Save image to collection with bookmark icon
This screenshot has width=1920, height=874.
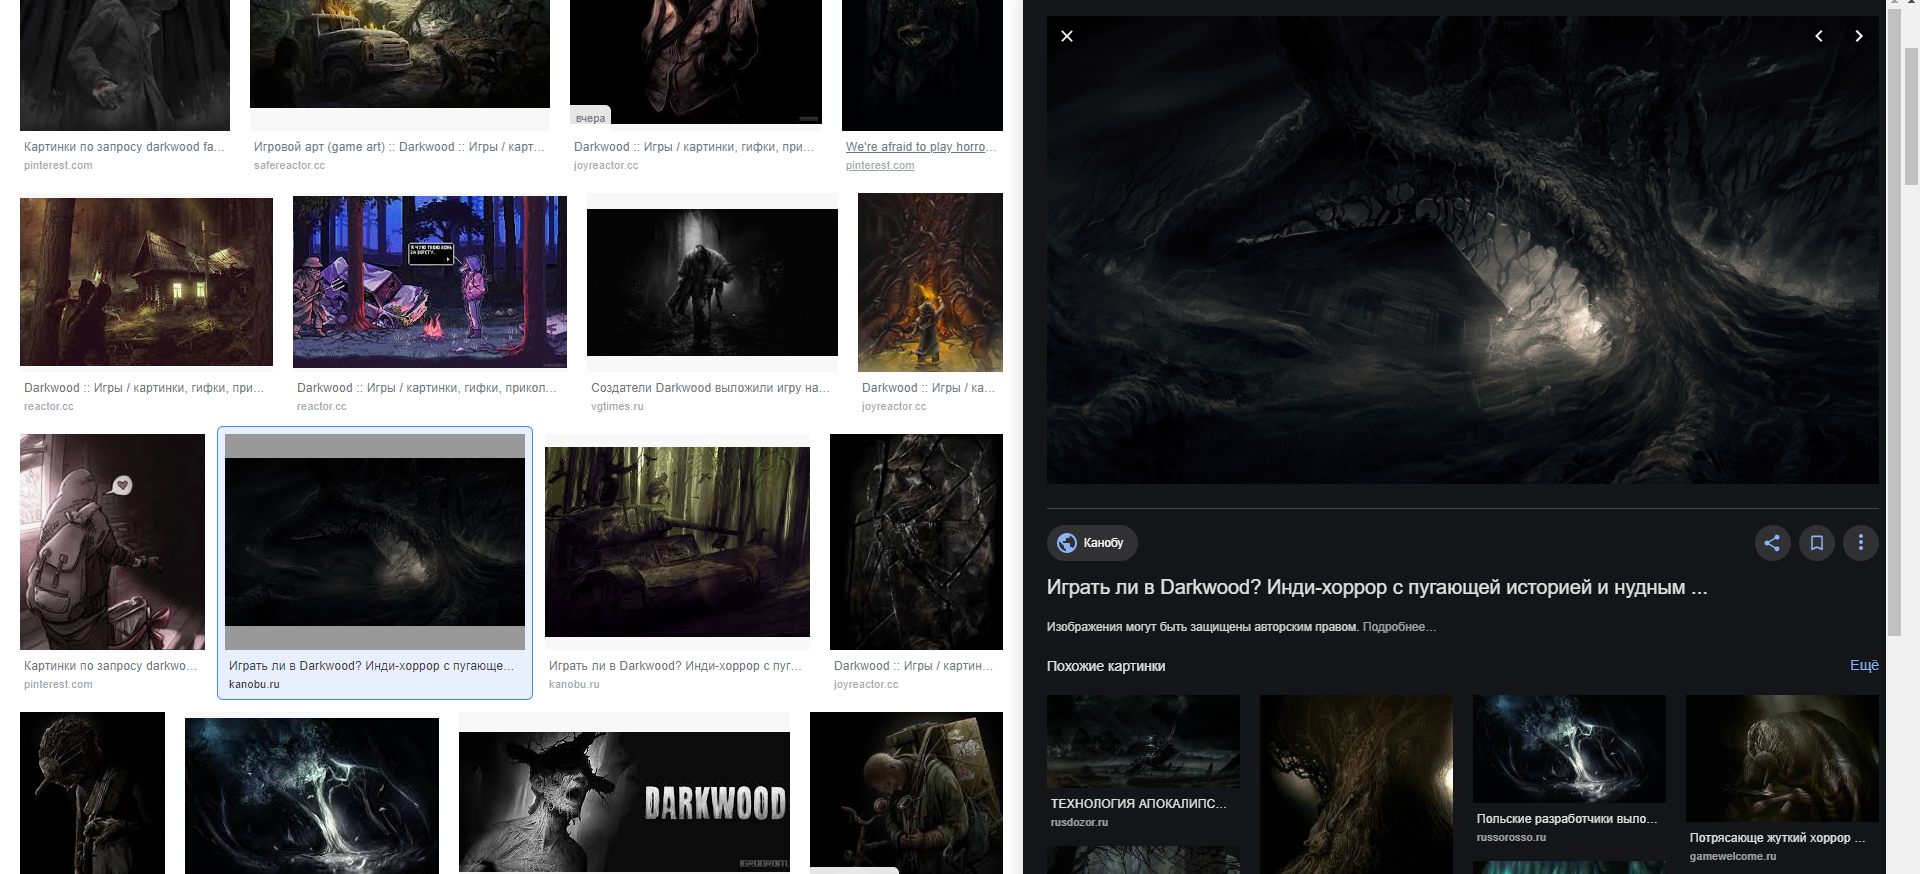pyautogui.click(x=1817, y=543)
